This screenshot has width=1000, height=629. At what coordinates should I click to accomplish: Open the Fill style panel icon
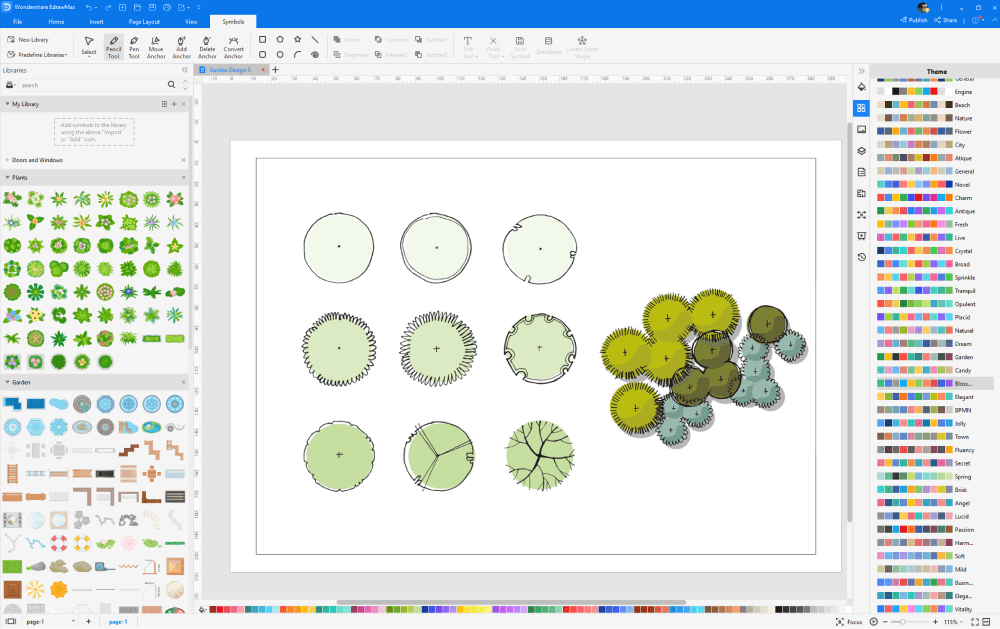pyautogui.click(x=862, y=87)
